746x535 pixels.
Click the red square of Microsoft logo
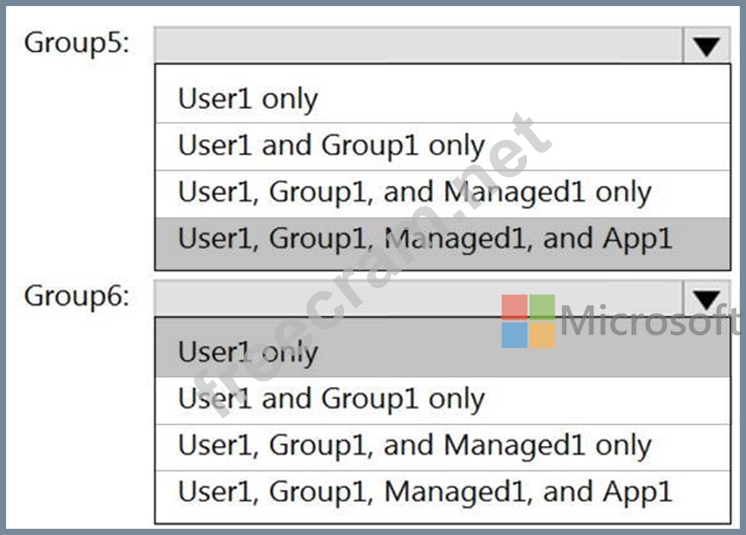pos(514,307)
